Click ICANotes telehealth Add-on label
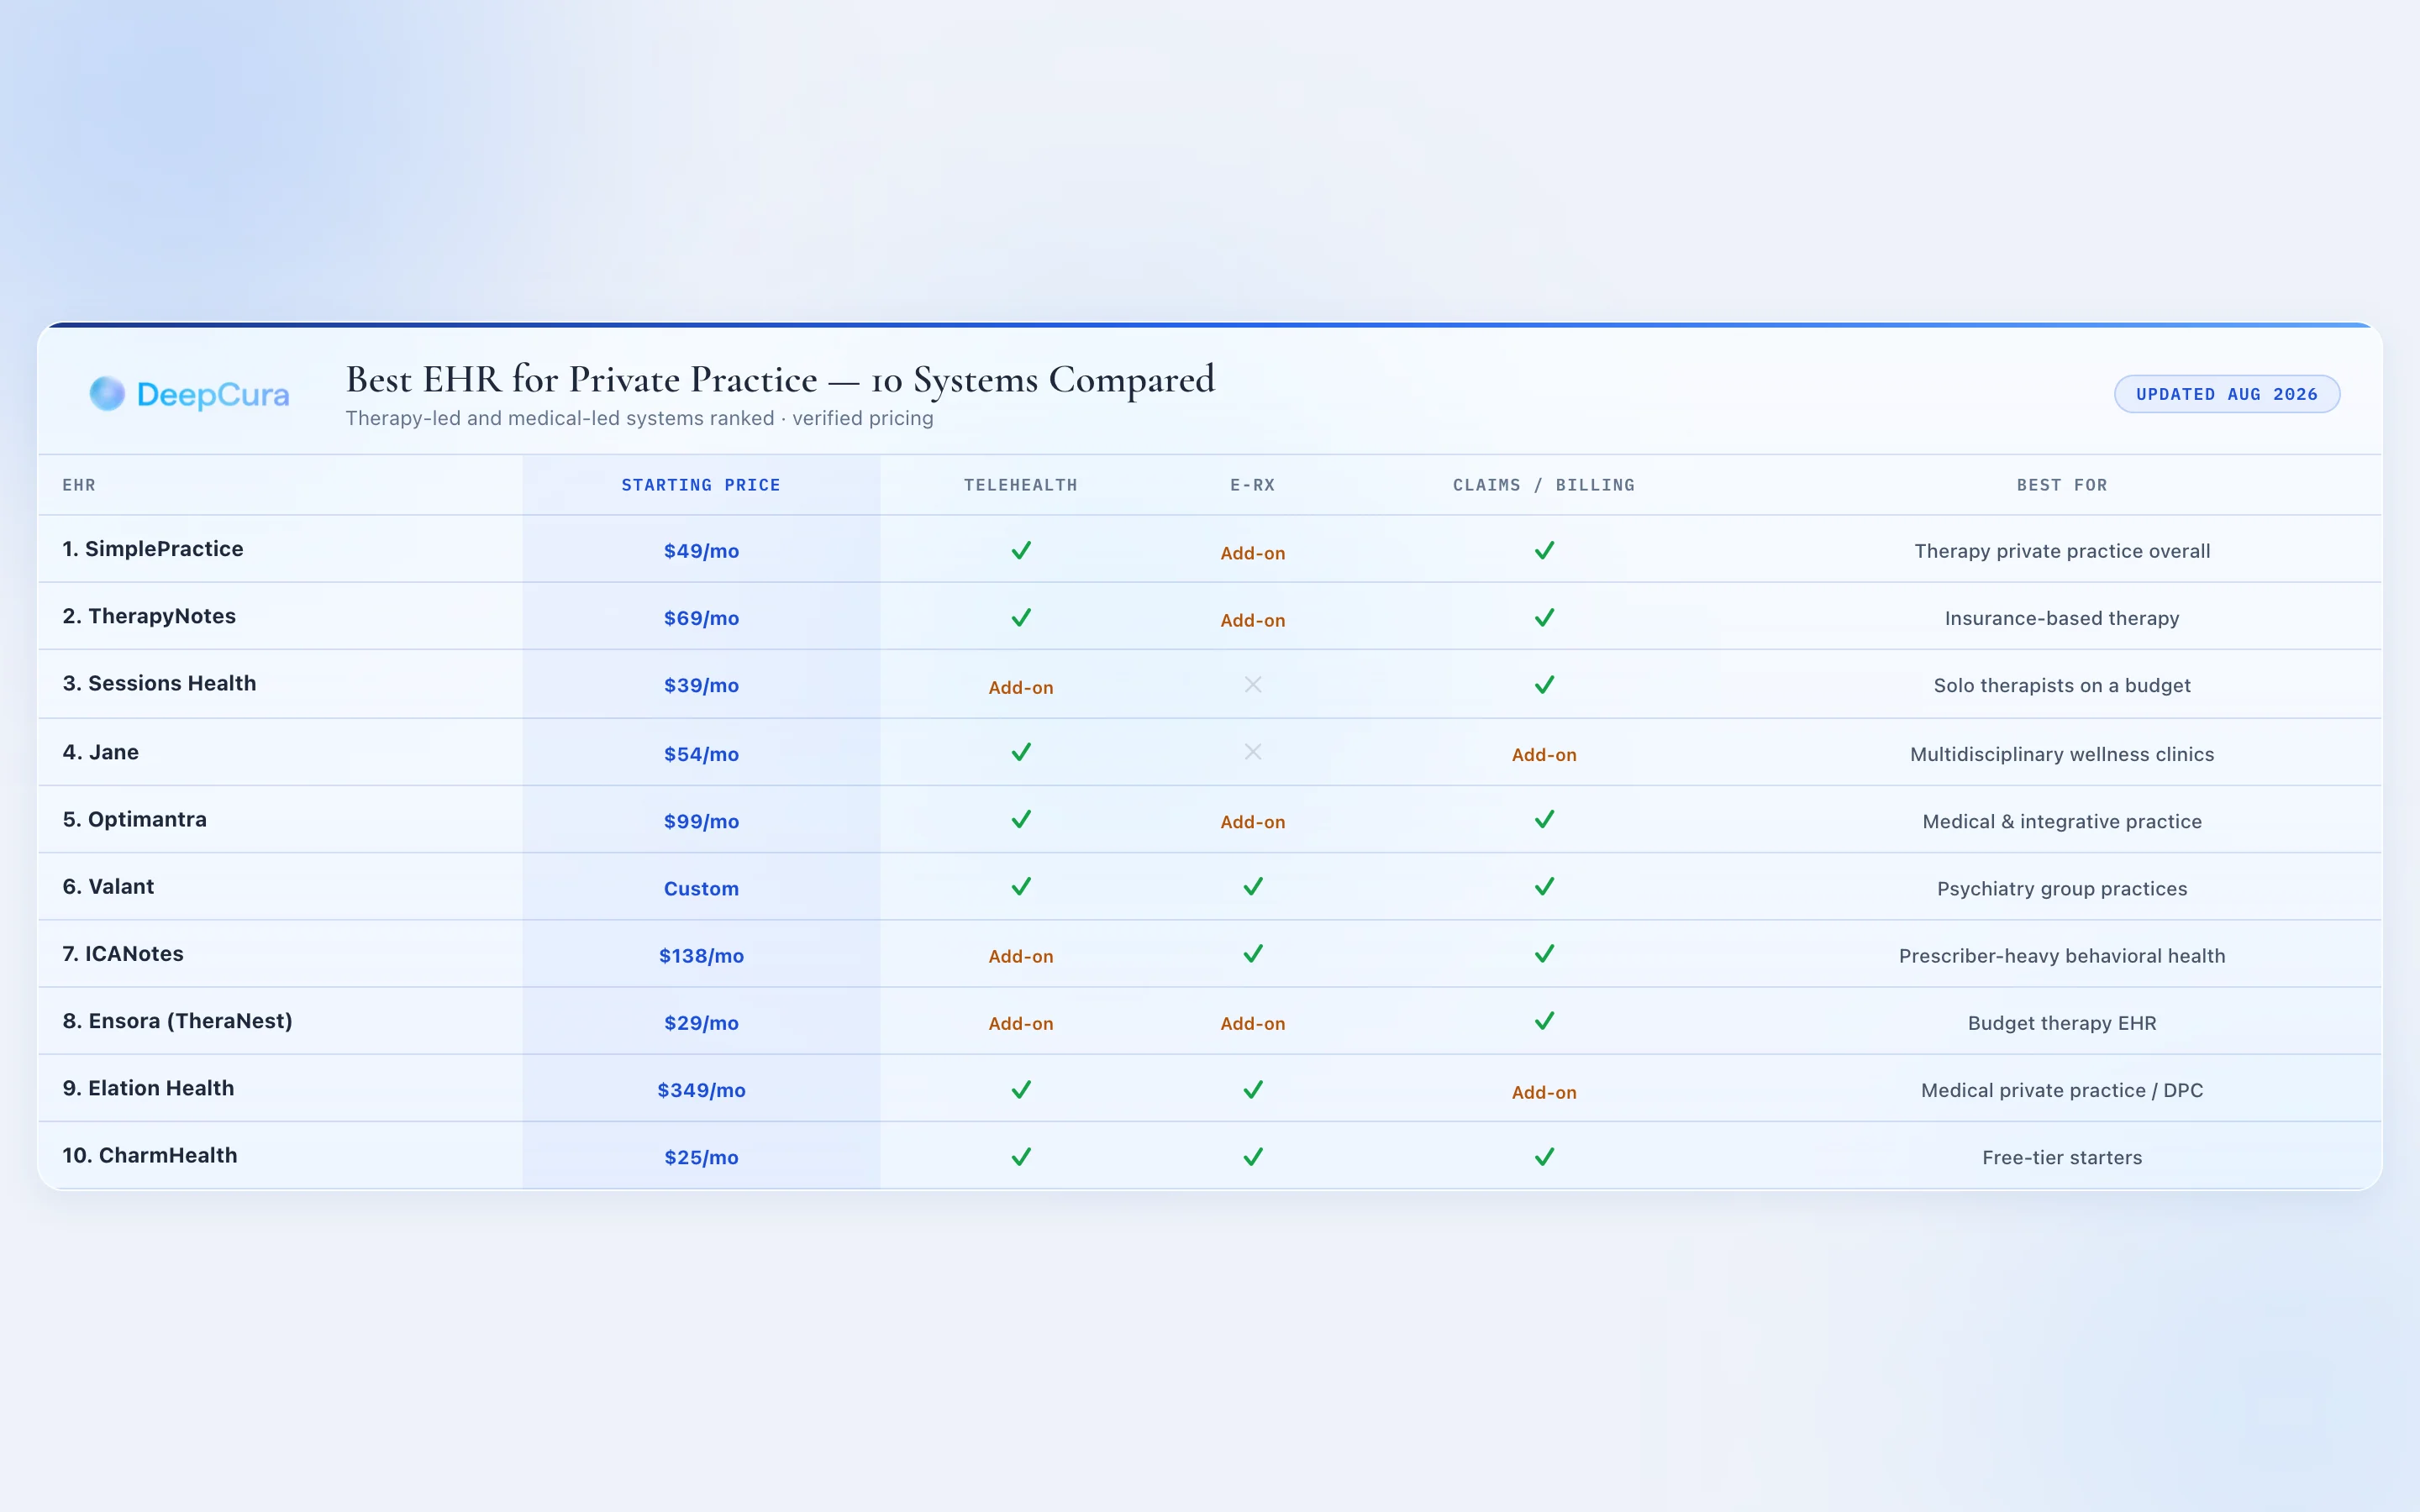Image resolution: width=2420 pixels, height=1512 pixels. tap(1020, 956)
